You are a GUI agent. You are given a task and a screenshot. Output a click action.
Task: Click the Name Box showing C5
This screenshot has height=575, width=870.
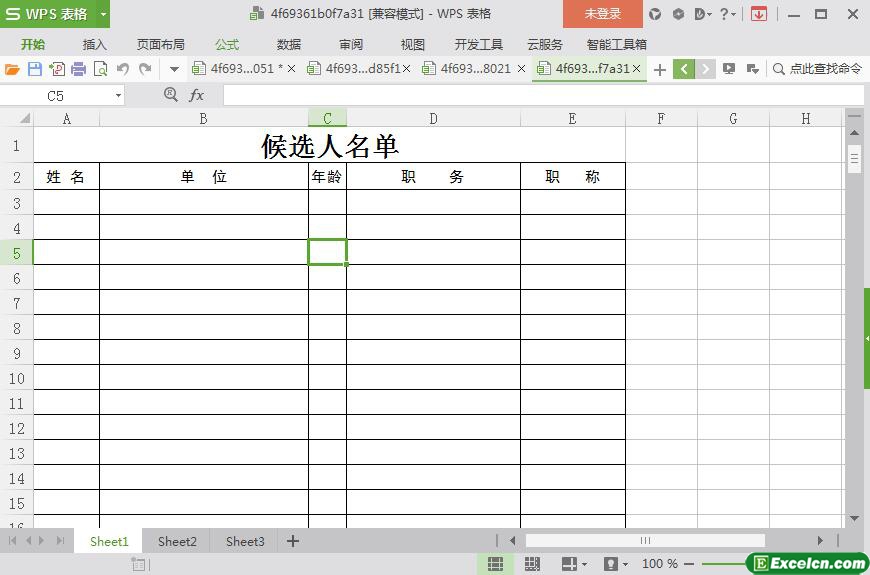55,96
